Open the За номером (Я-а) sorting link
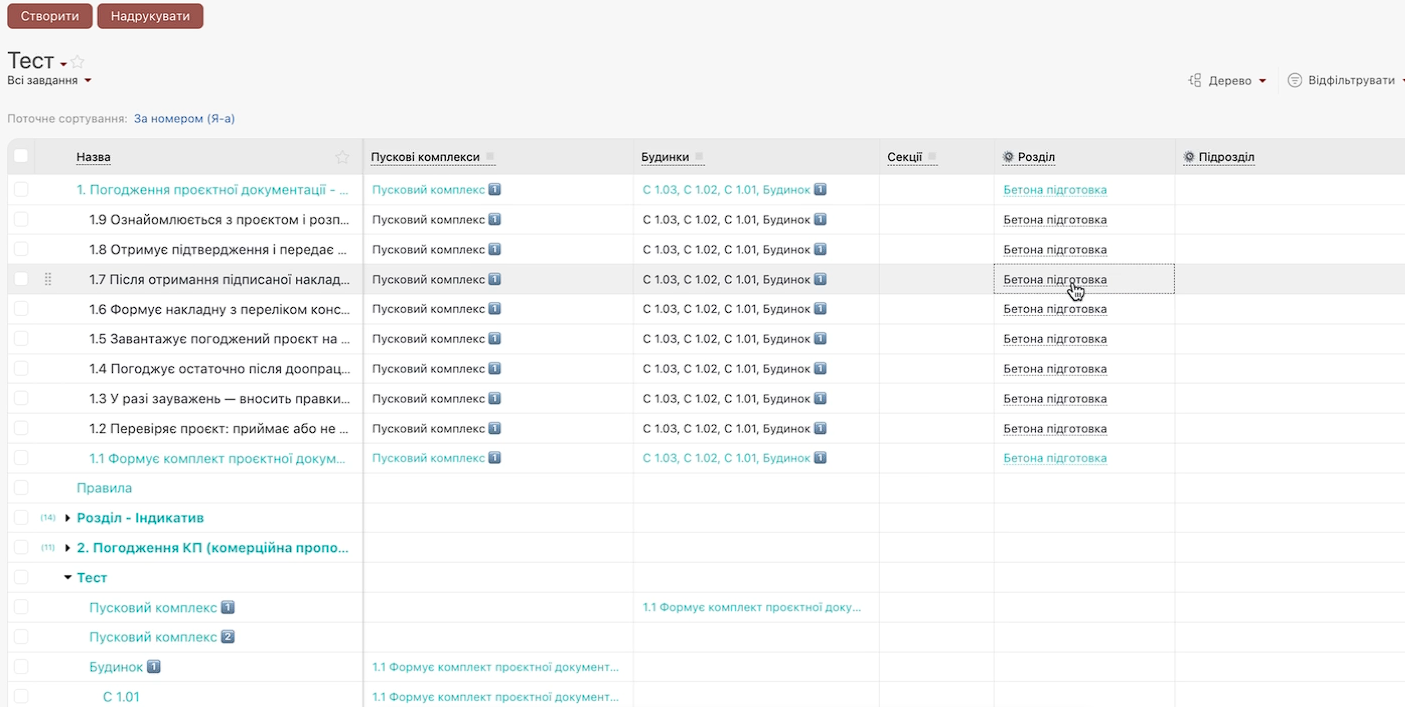The width and height of the screenshot is (1405, 707). click(184, 118)
